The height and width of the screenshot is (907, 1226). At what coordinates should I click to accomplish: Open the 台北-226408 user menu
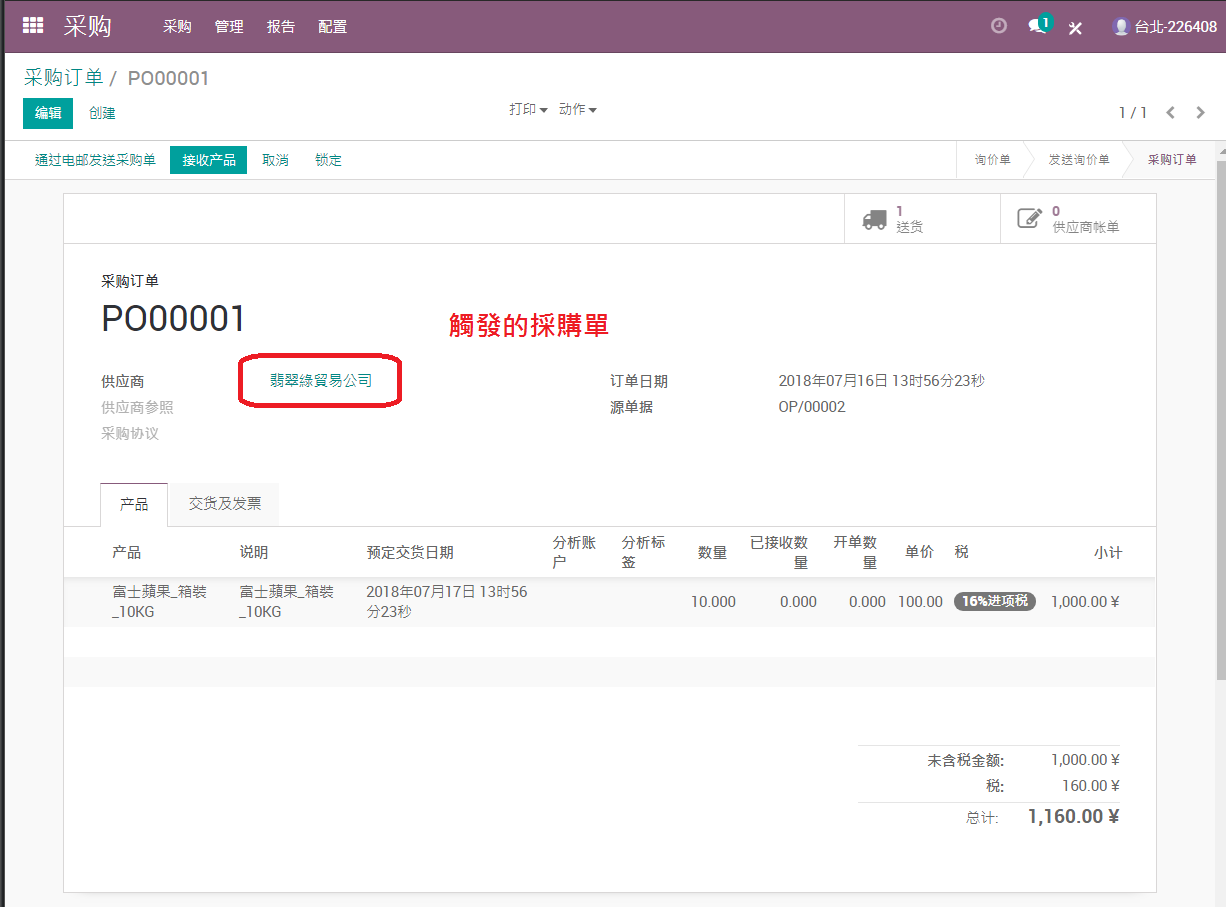(1165, 27)
